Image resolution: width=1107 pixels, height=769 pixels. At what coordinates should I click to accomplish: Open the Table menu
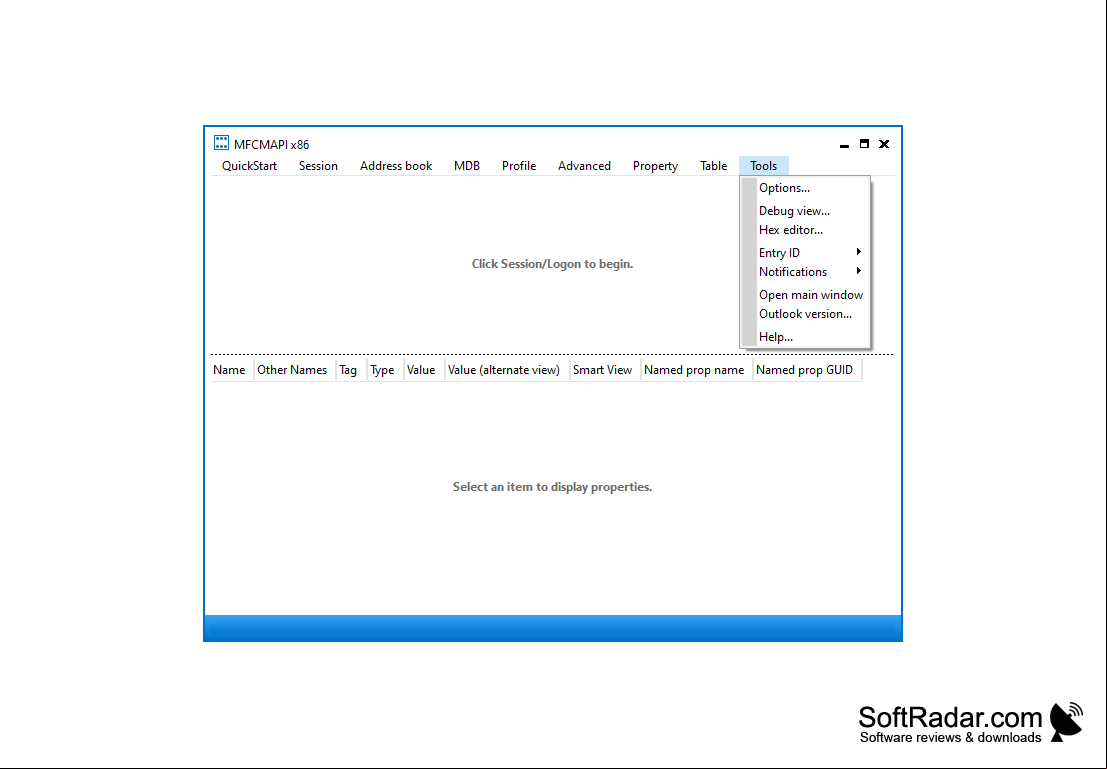coord(714,166)
